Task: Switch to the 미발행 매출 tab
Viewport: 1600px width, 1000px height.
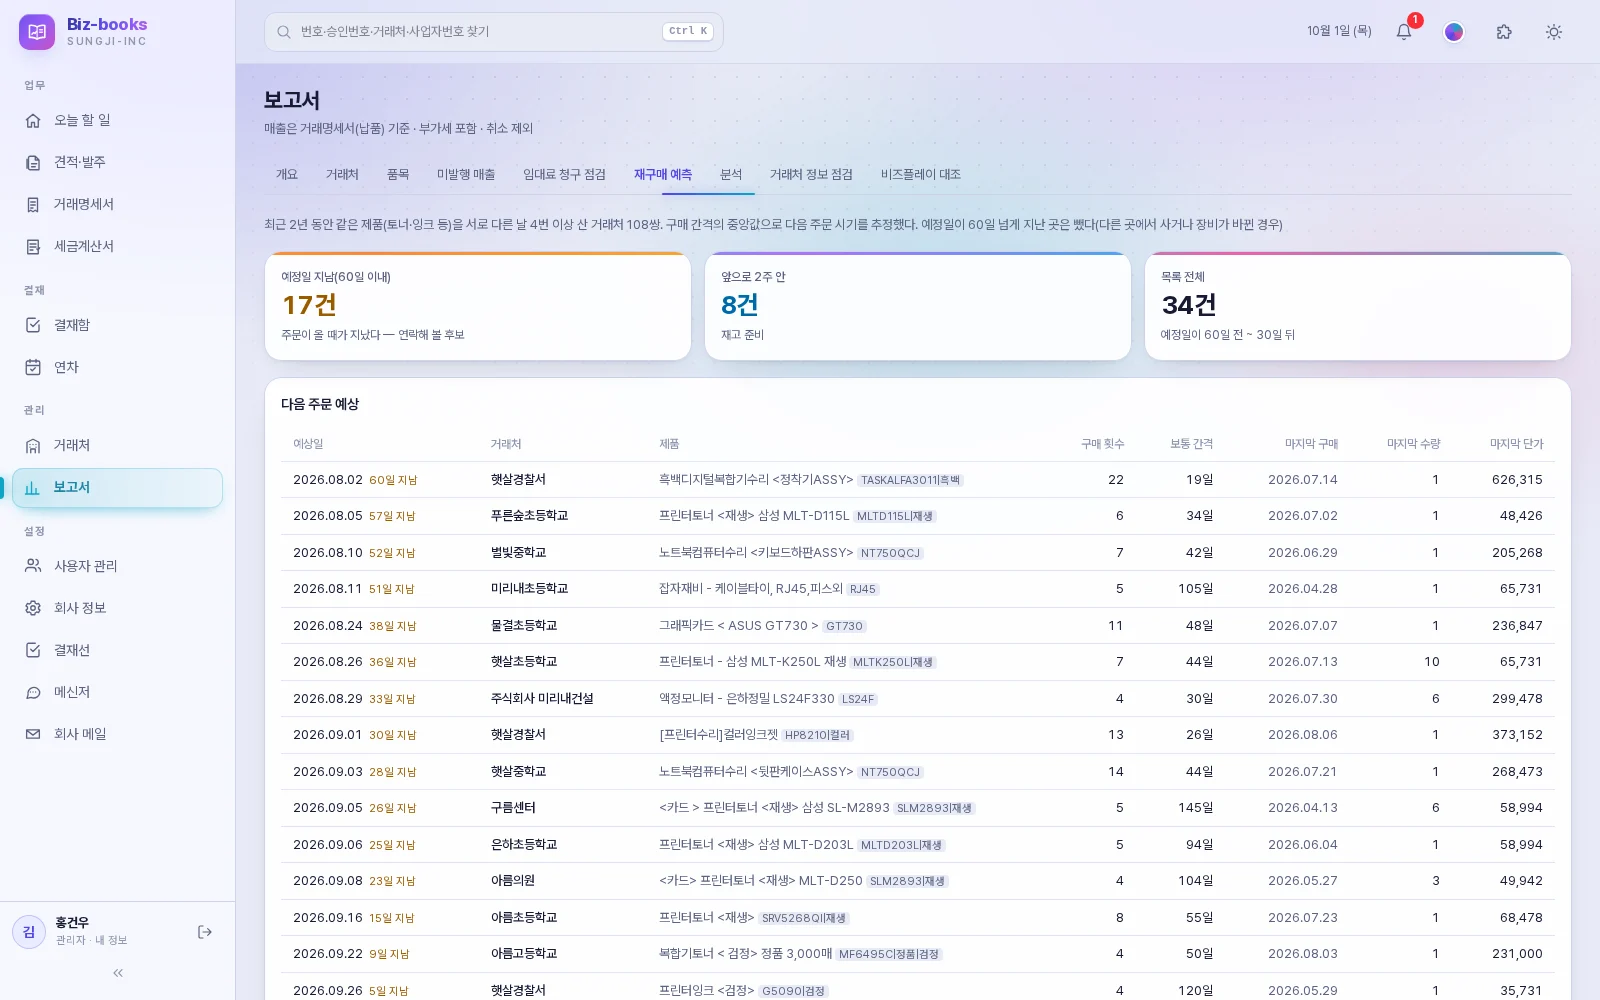Action: [x=466, y=175]
